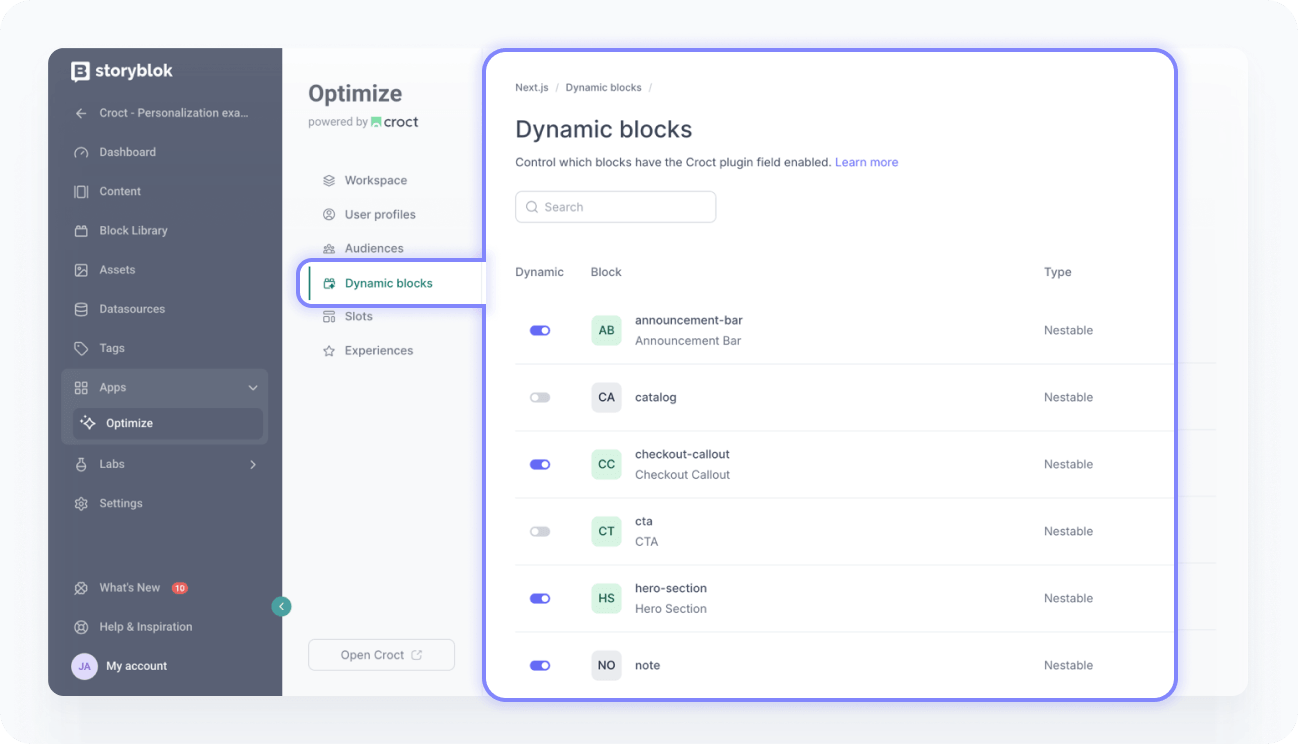1298x744 pixels.
Task: Open My account
Action: coord(137,666)
